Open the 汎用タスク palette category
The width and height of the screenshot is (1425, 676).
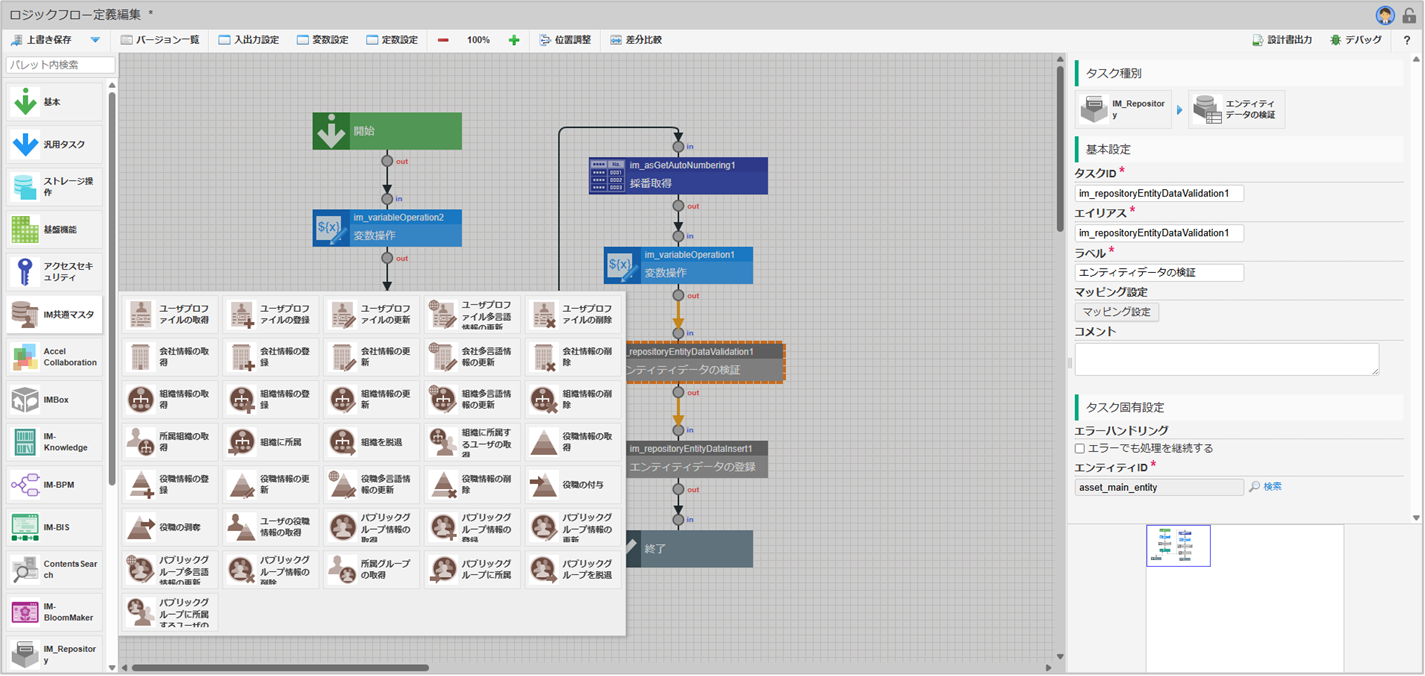55,145
